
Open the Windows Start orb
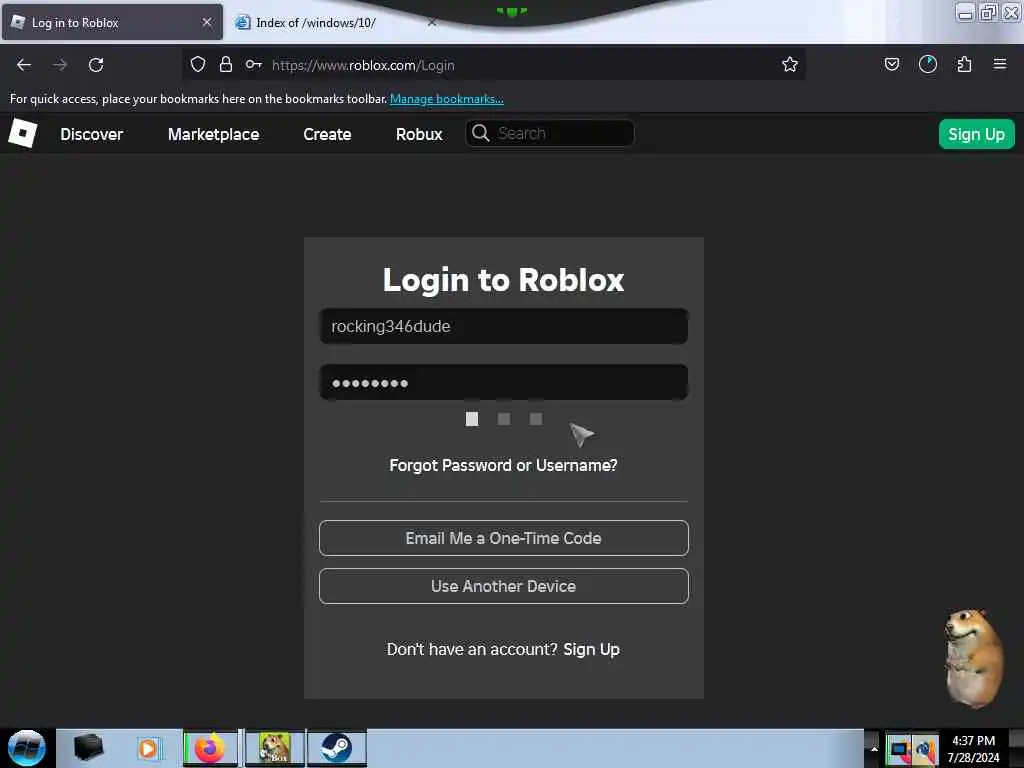(27, 748)
